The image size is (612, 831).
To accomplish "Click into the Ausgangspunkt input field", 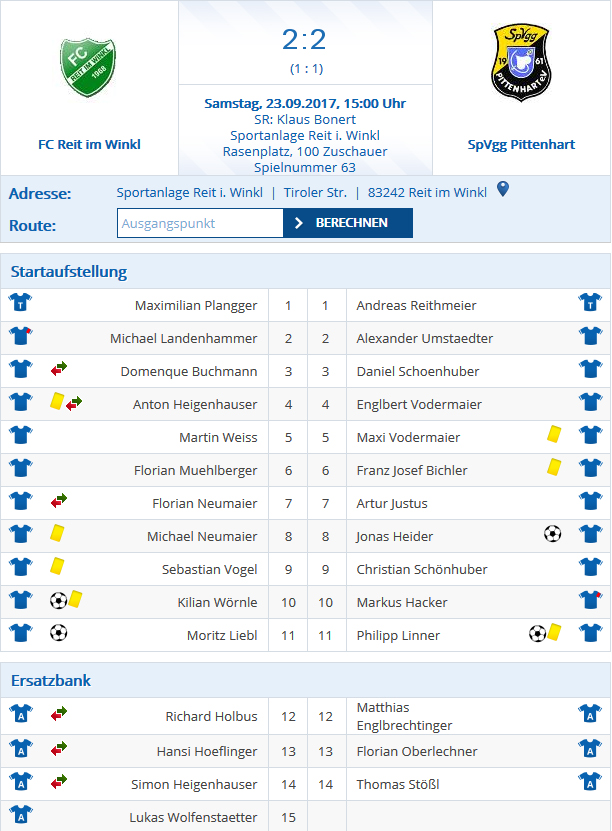I will [200, 223].
